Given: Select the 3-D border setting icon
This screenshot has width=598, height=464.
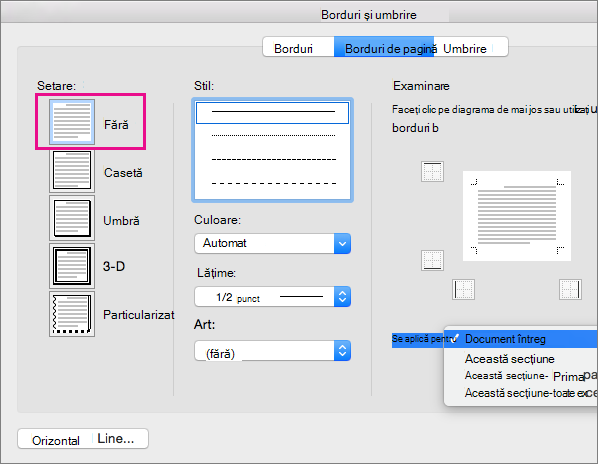Looking at the screenshot, I should (72, 266).
